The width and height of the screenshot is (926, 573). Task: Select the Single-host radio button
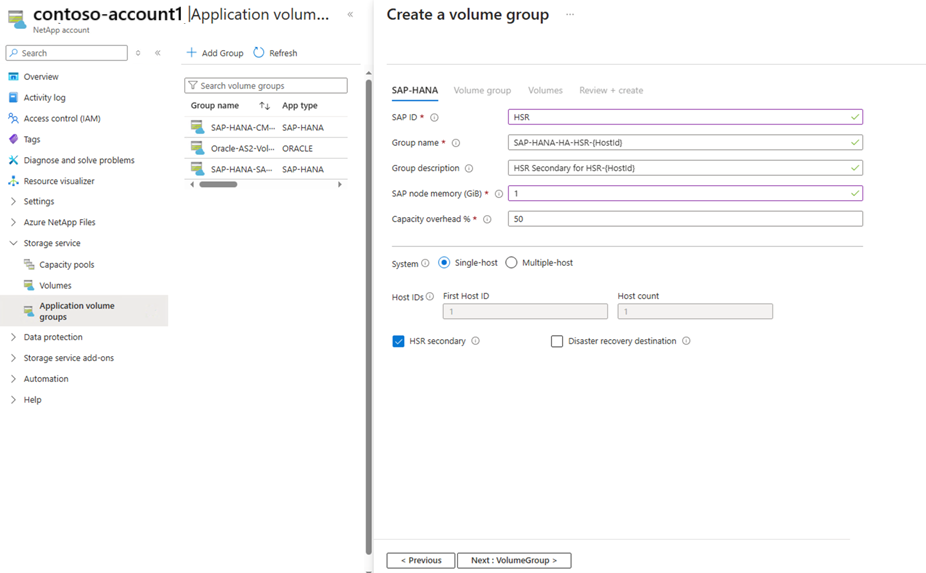(x=444, y=262)
